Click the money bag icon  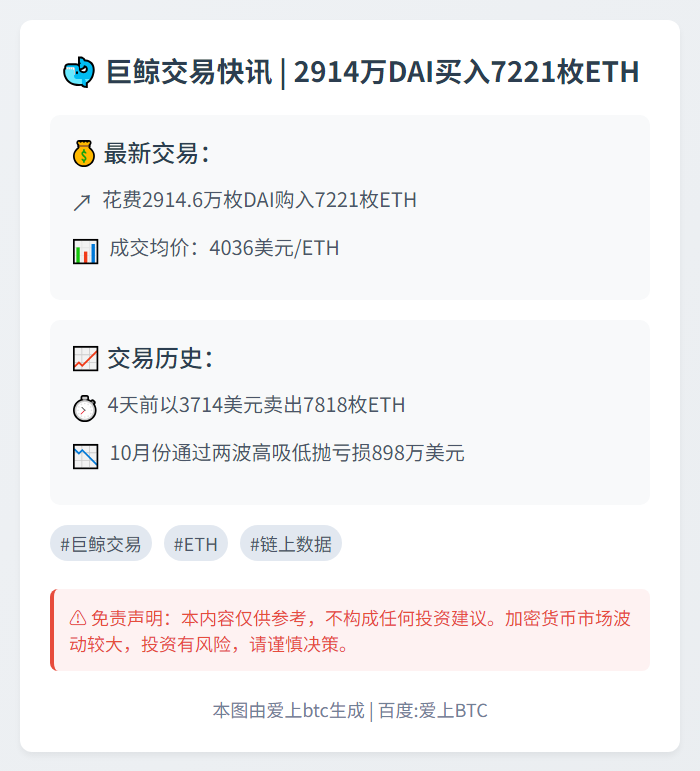pos(84,154)
